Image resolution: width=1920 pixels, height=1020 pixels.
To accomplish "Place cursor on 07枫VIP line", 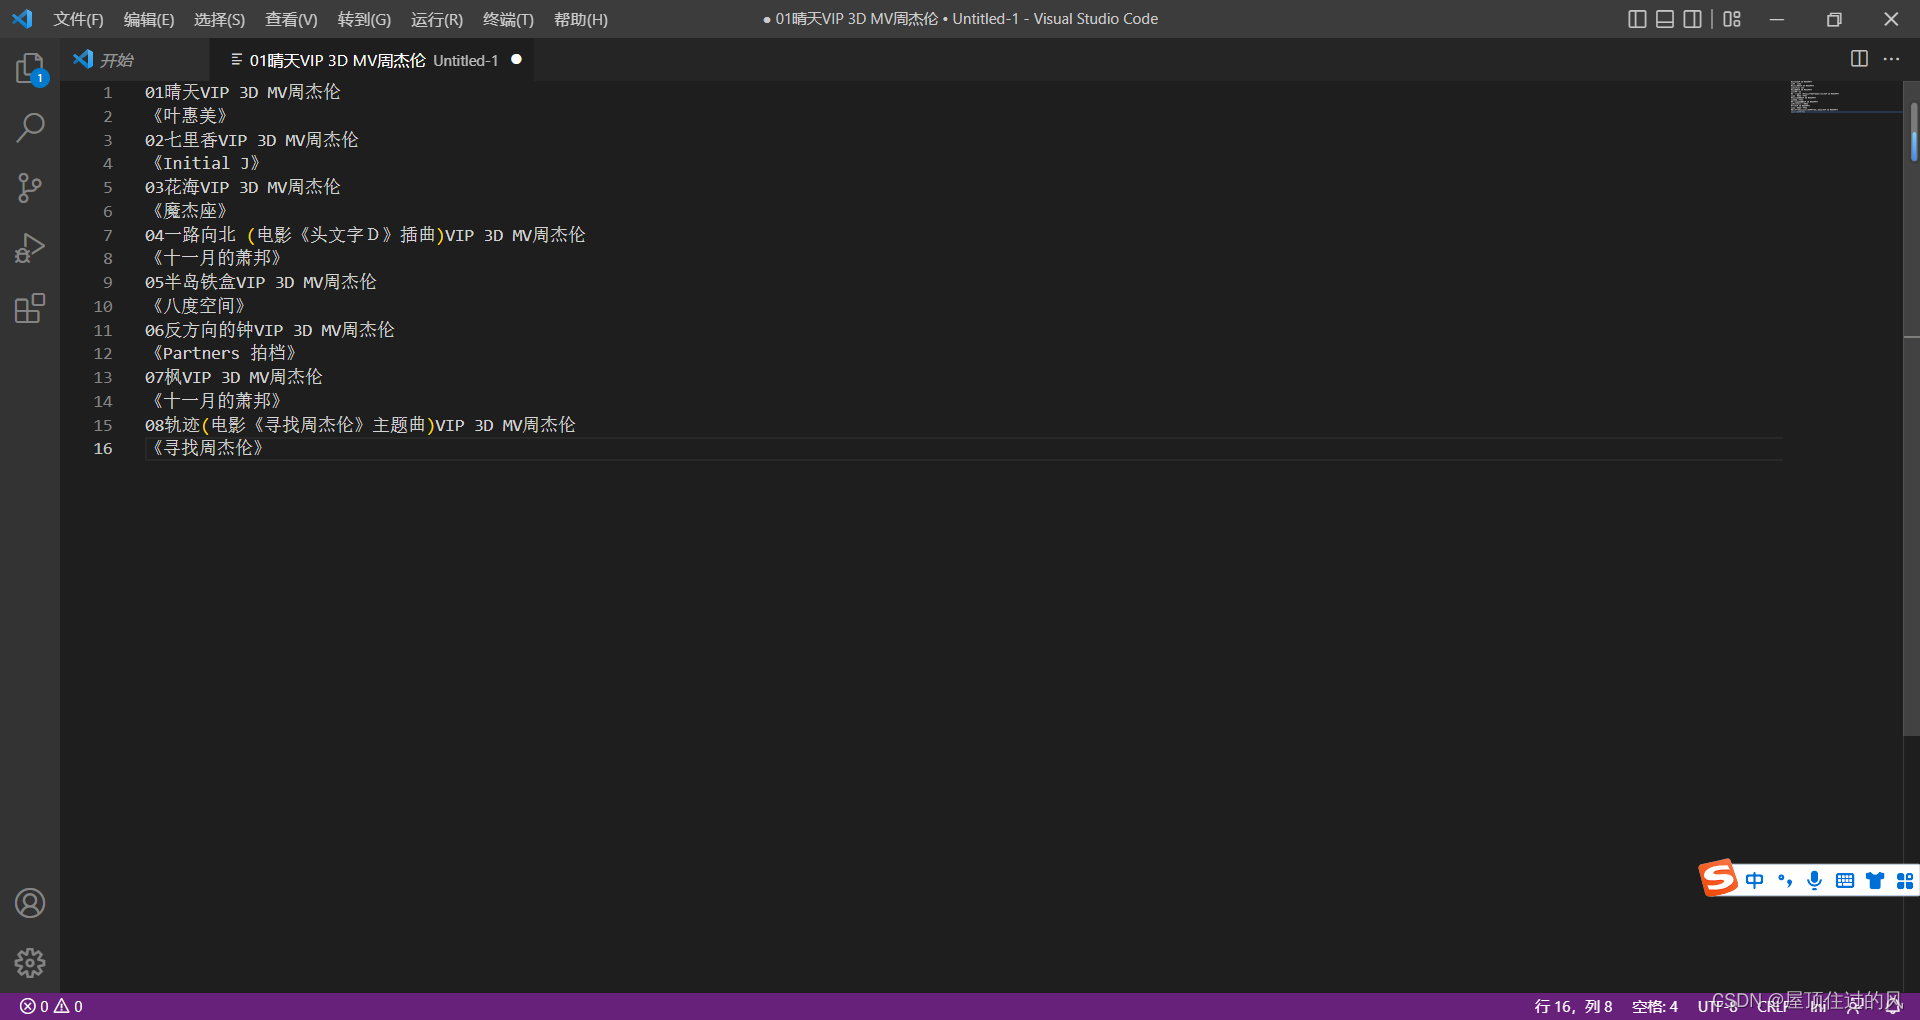I will click(234, 377).
